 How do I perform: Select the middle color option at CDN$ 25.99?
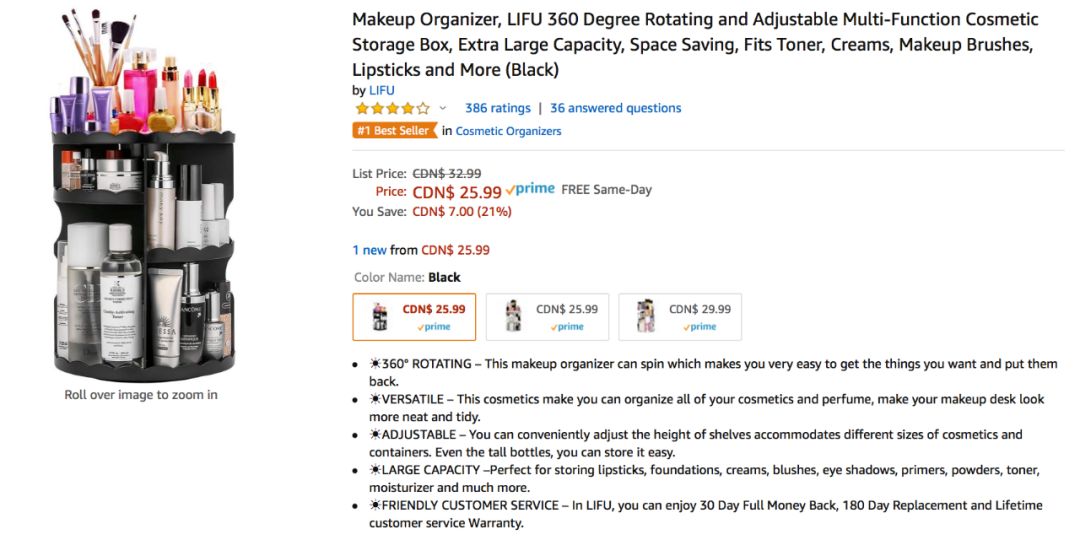click(x=547, y=317)
